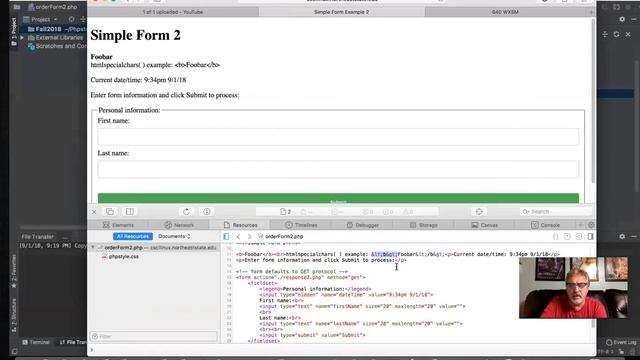Screen dimensions: 640x360
Task: Select phpstyle.css in resource list
Action: 124,257
